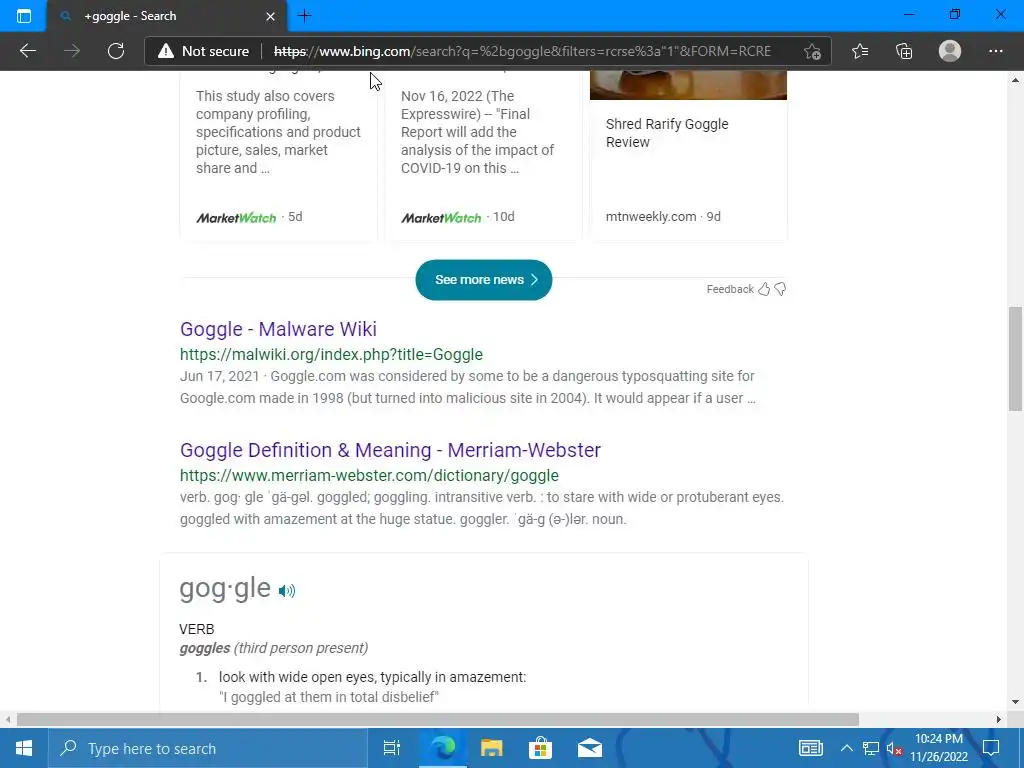Click the Feedback label

(x=729, y=289)
